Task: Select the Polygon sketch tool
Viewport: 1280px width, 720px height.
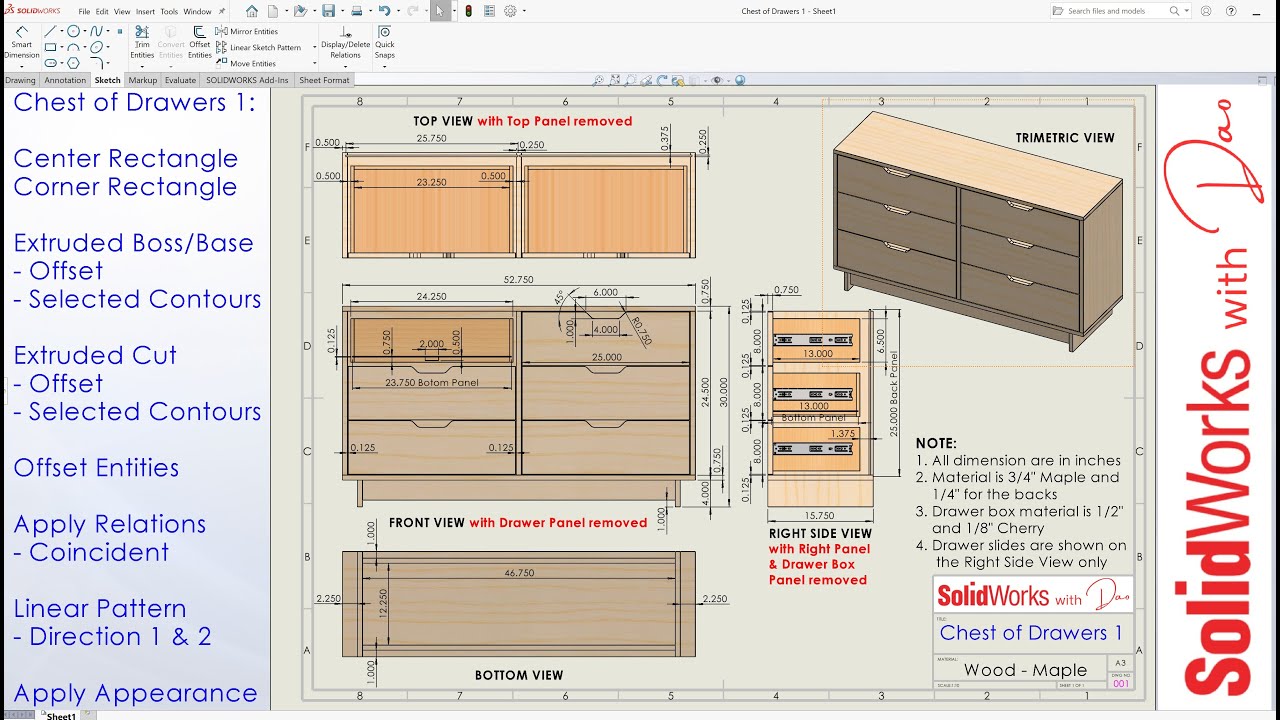Action: pyautogui.click(x=73, y=63)
